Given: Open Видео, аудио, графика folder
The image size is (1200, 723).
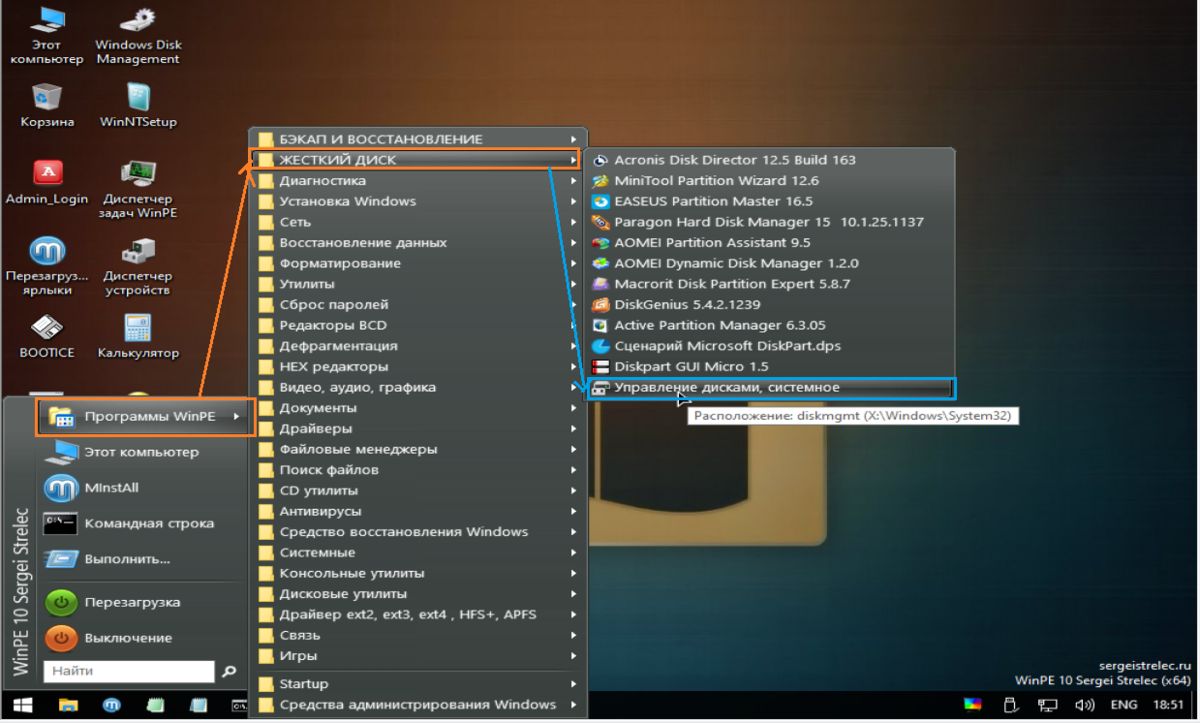Looking at the screenshot, I should [x=416, y=387].
